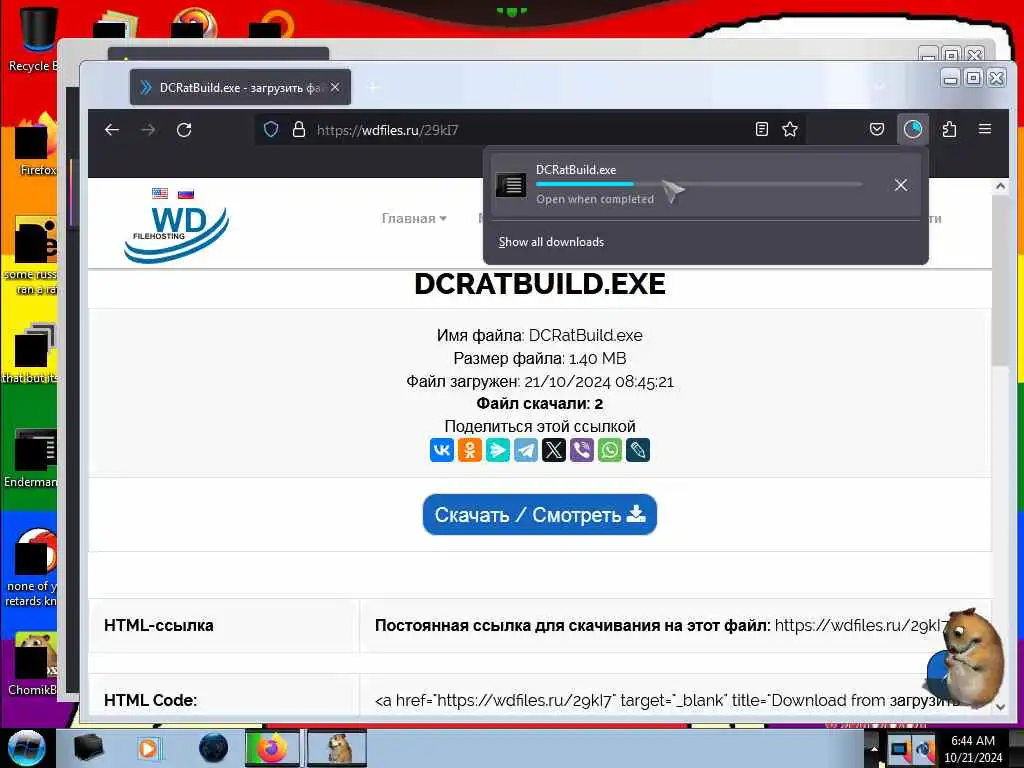Click the URL address field
The image size is (1024, 768).
point(529,129)
